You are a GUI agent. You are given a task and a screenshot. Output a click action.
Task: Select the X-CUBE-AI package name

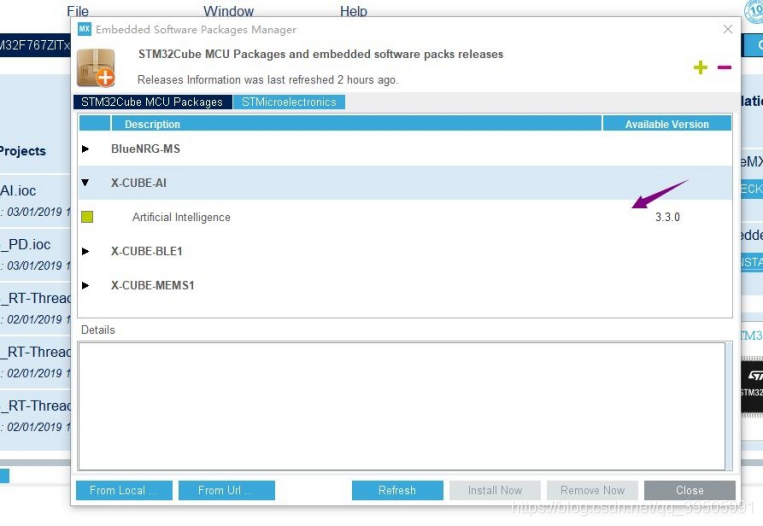pyautogui.click(x=139, y=183)
